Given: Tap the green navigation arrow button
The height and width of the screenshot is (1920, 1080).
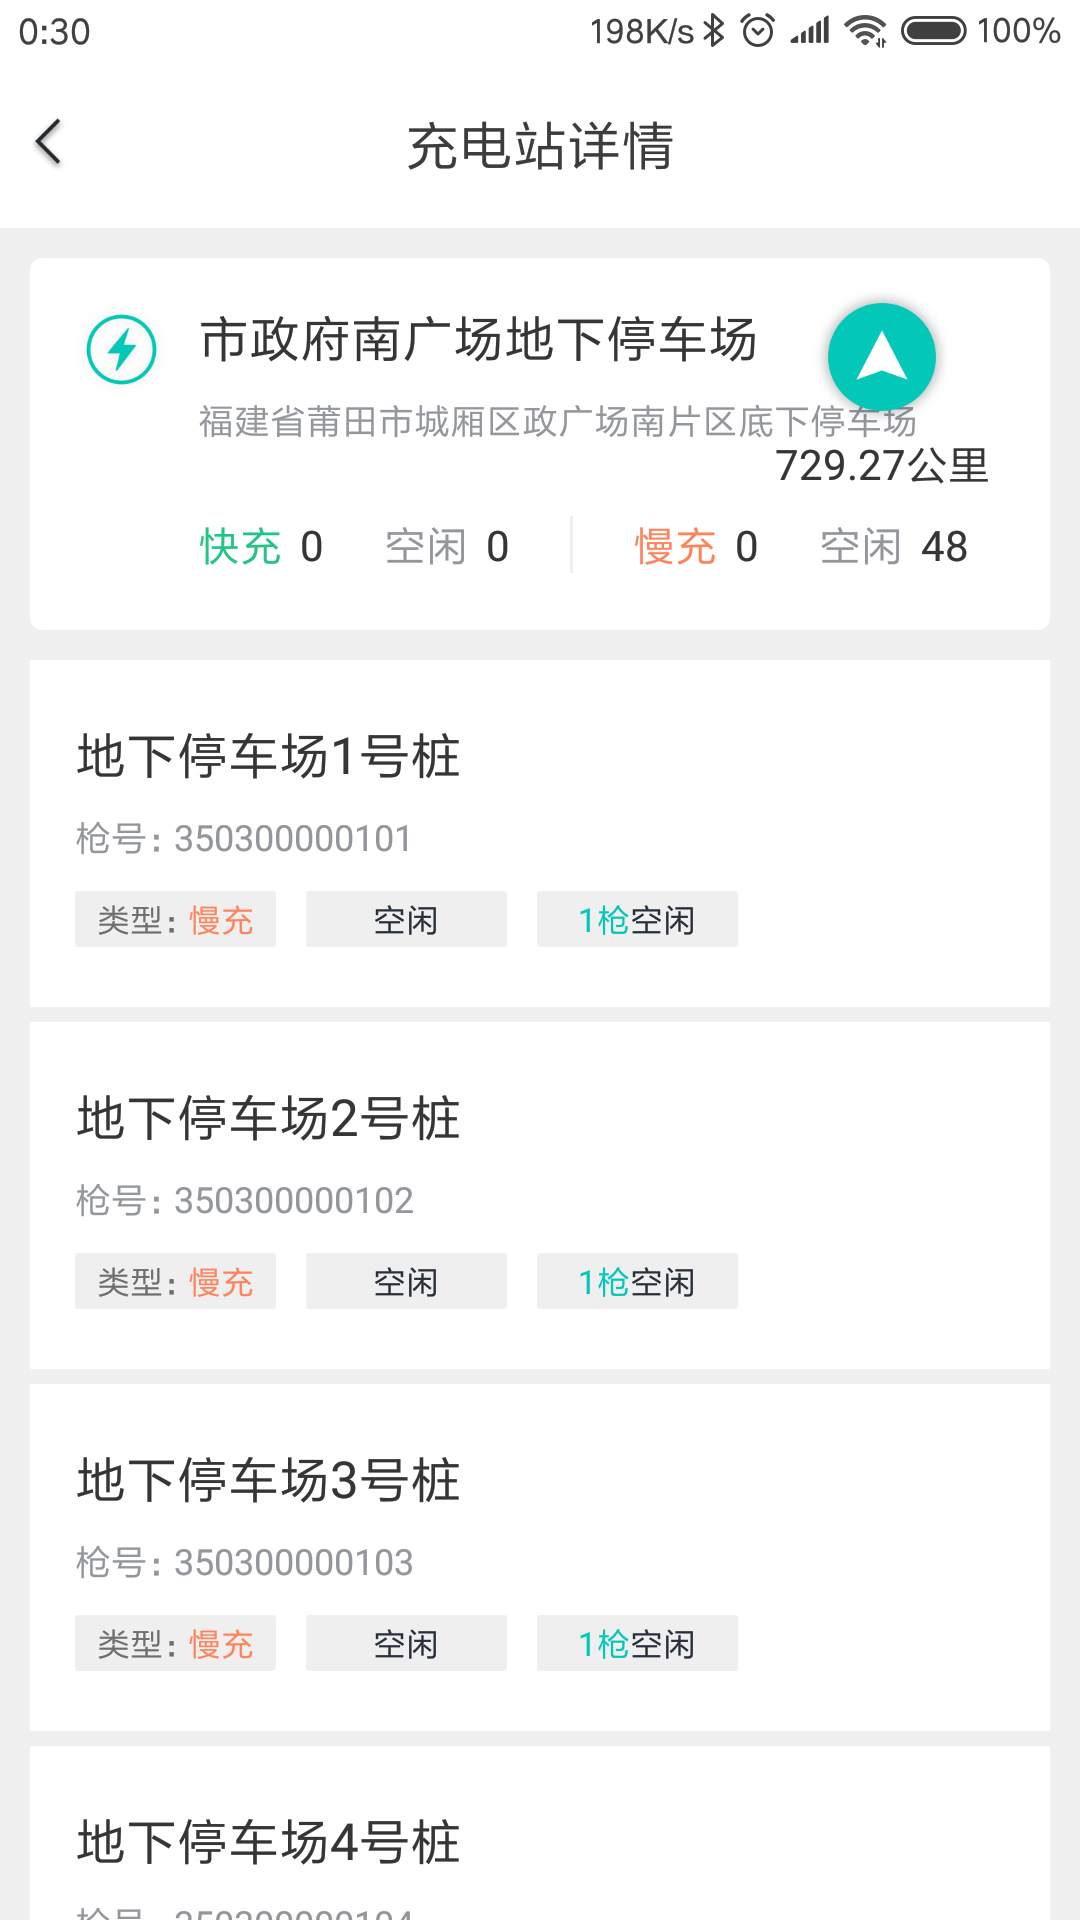Looking at the screenshot, I should pyautogui.click(x=881, y=357).
